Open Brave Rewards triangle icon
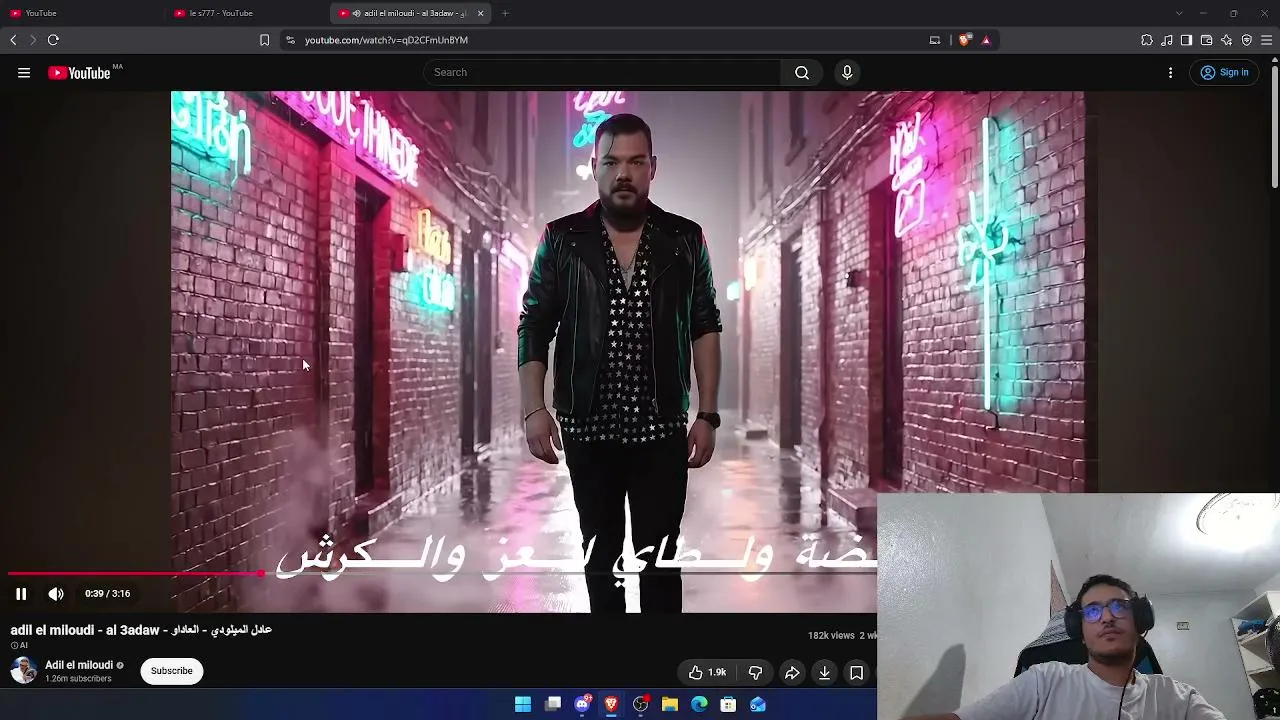 [x=986, y=40]
